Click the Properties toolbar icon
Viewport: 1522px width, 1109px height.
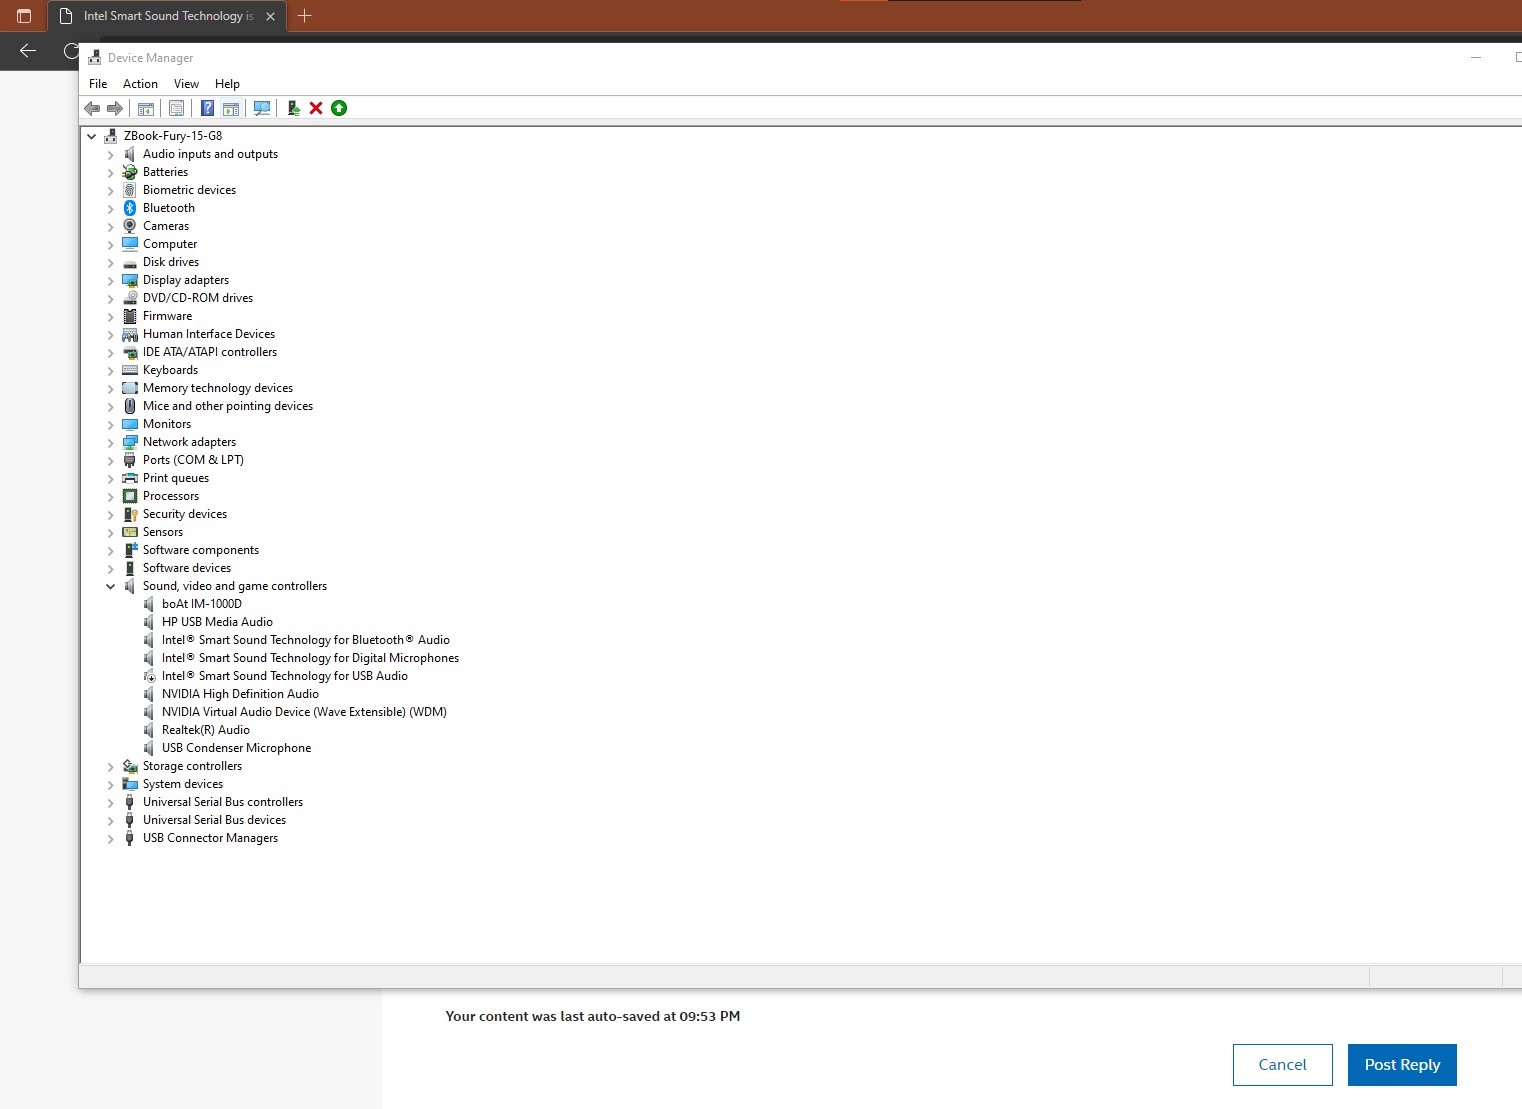176,108
